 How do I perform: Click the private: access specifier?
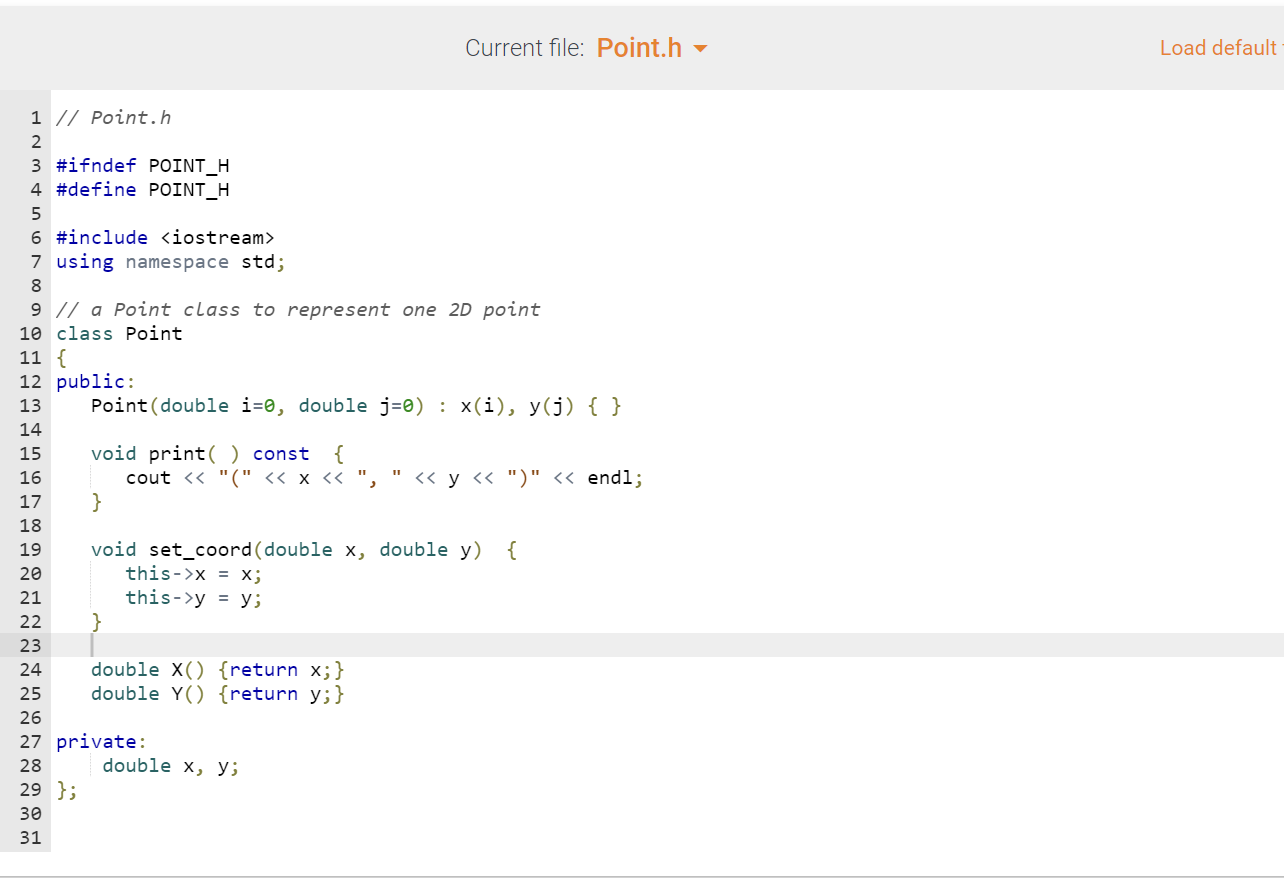97,741
